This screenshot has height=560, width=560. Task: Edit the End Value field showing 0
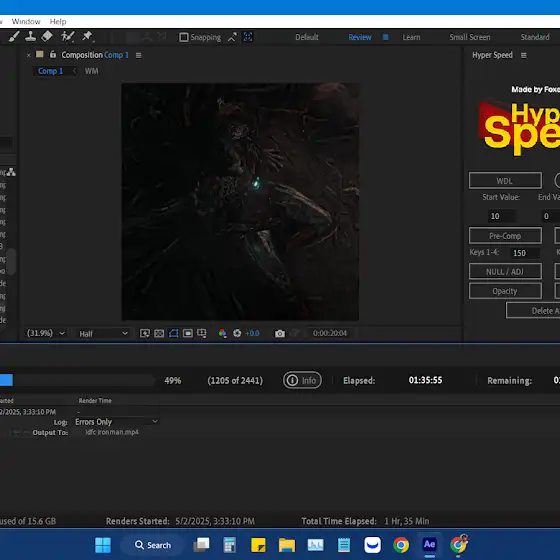click(551, 216)
